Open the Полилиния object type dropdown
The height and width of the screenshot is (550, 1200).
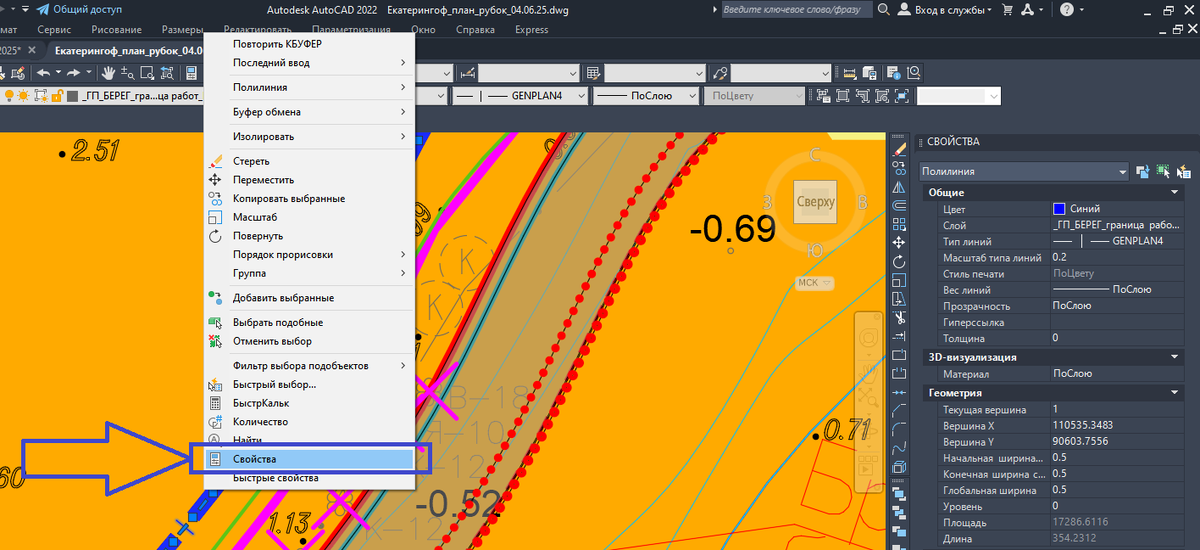1024,171
